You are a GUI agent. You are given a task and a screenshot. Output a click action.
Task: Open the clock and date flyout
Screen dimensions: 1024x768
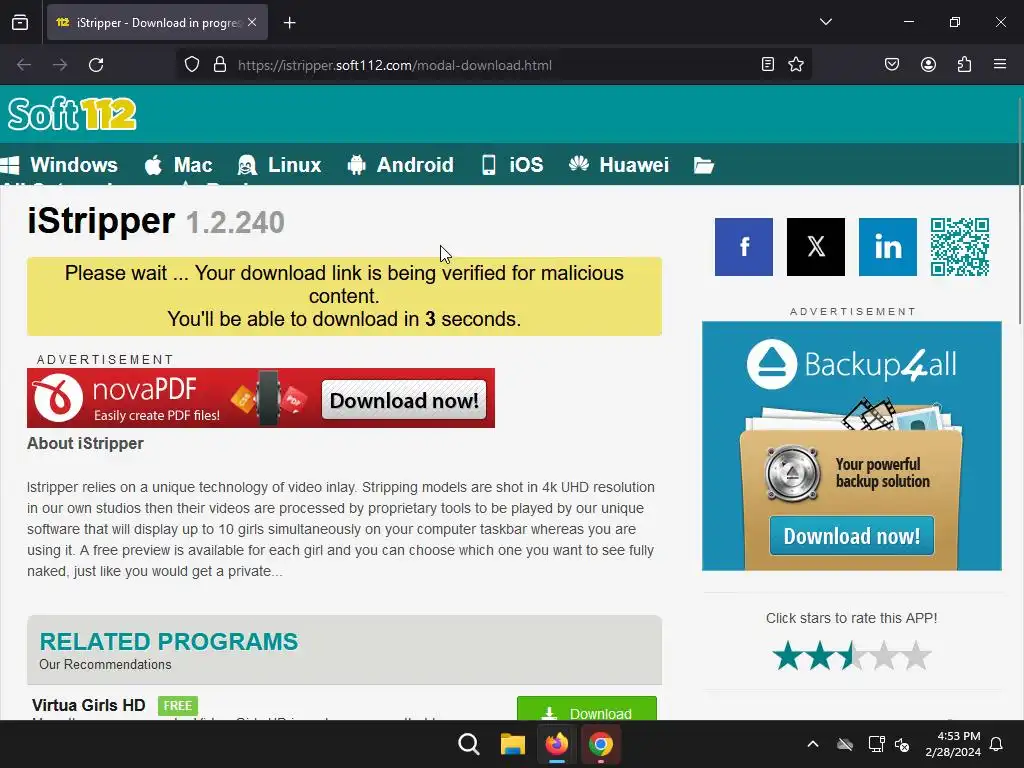[953, 744]
